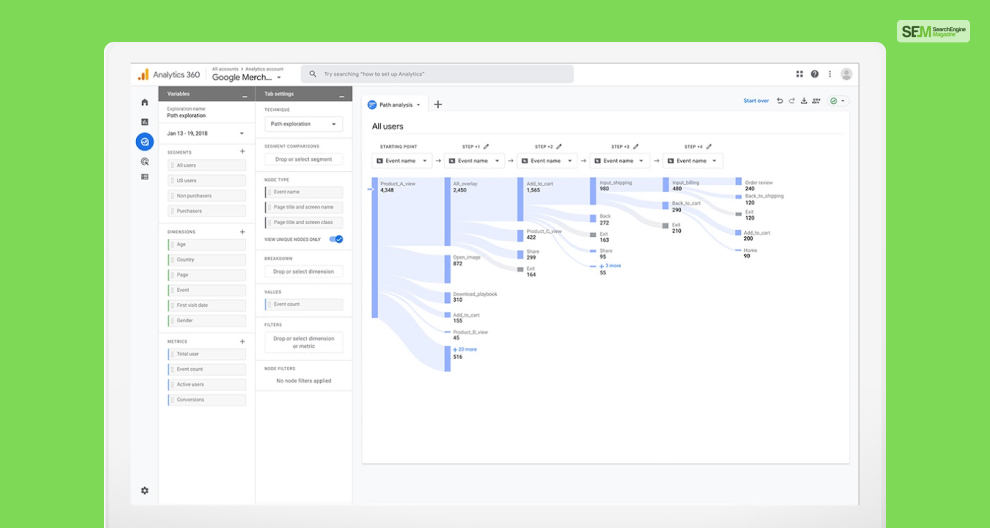Image resolution: width=990 pixels, height=528 pixels.
Task: Click Filters drop dimension or metric box
Action: (x=304, y=342)
